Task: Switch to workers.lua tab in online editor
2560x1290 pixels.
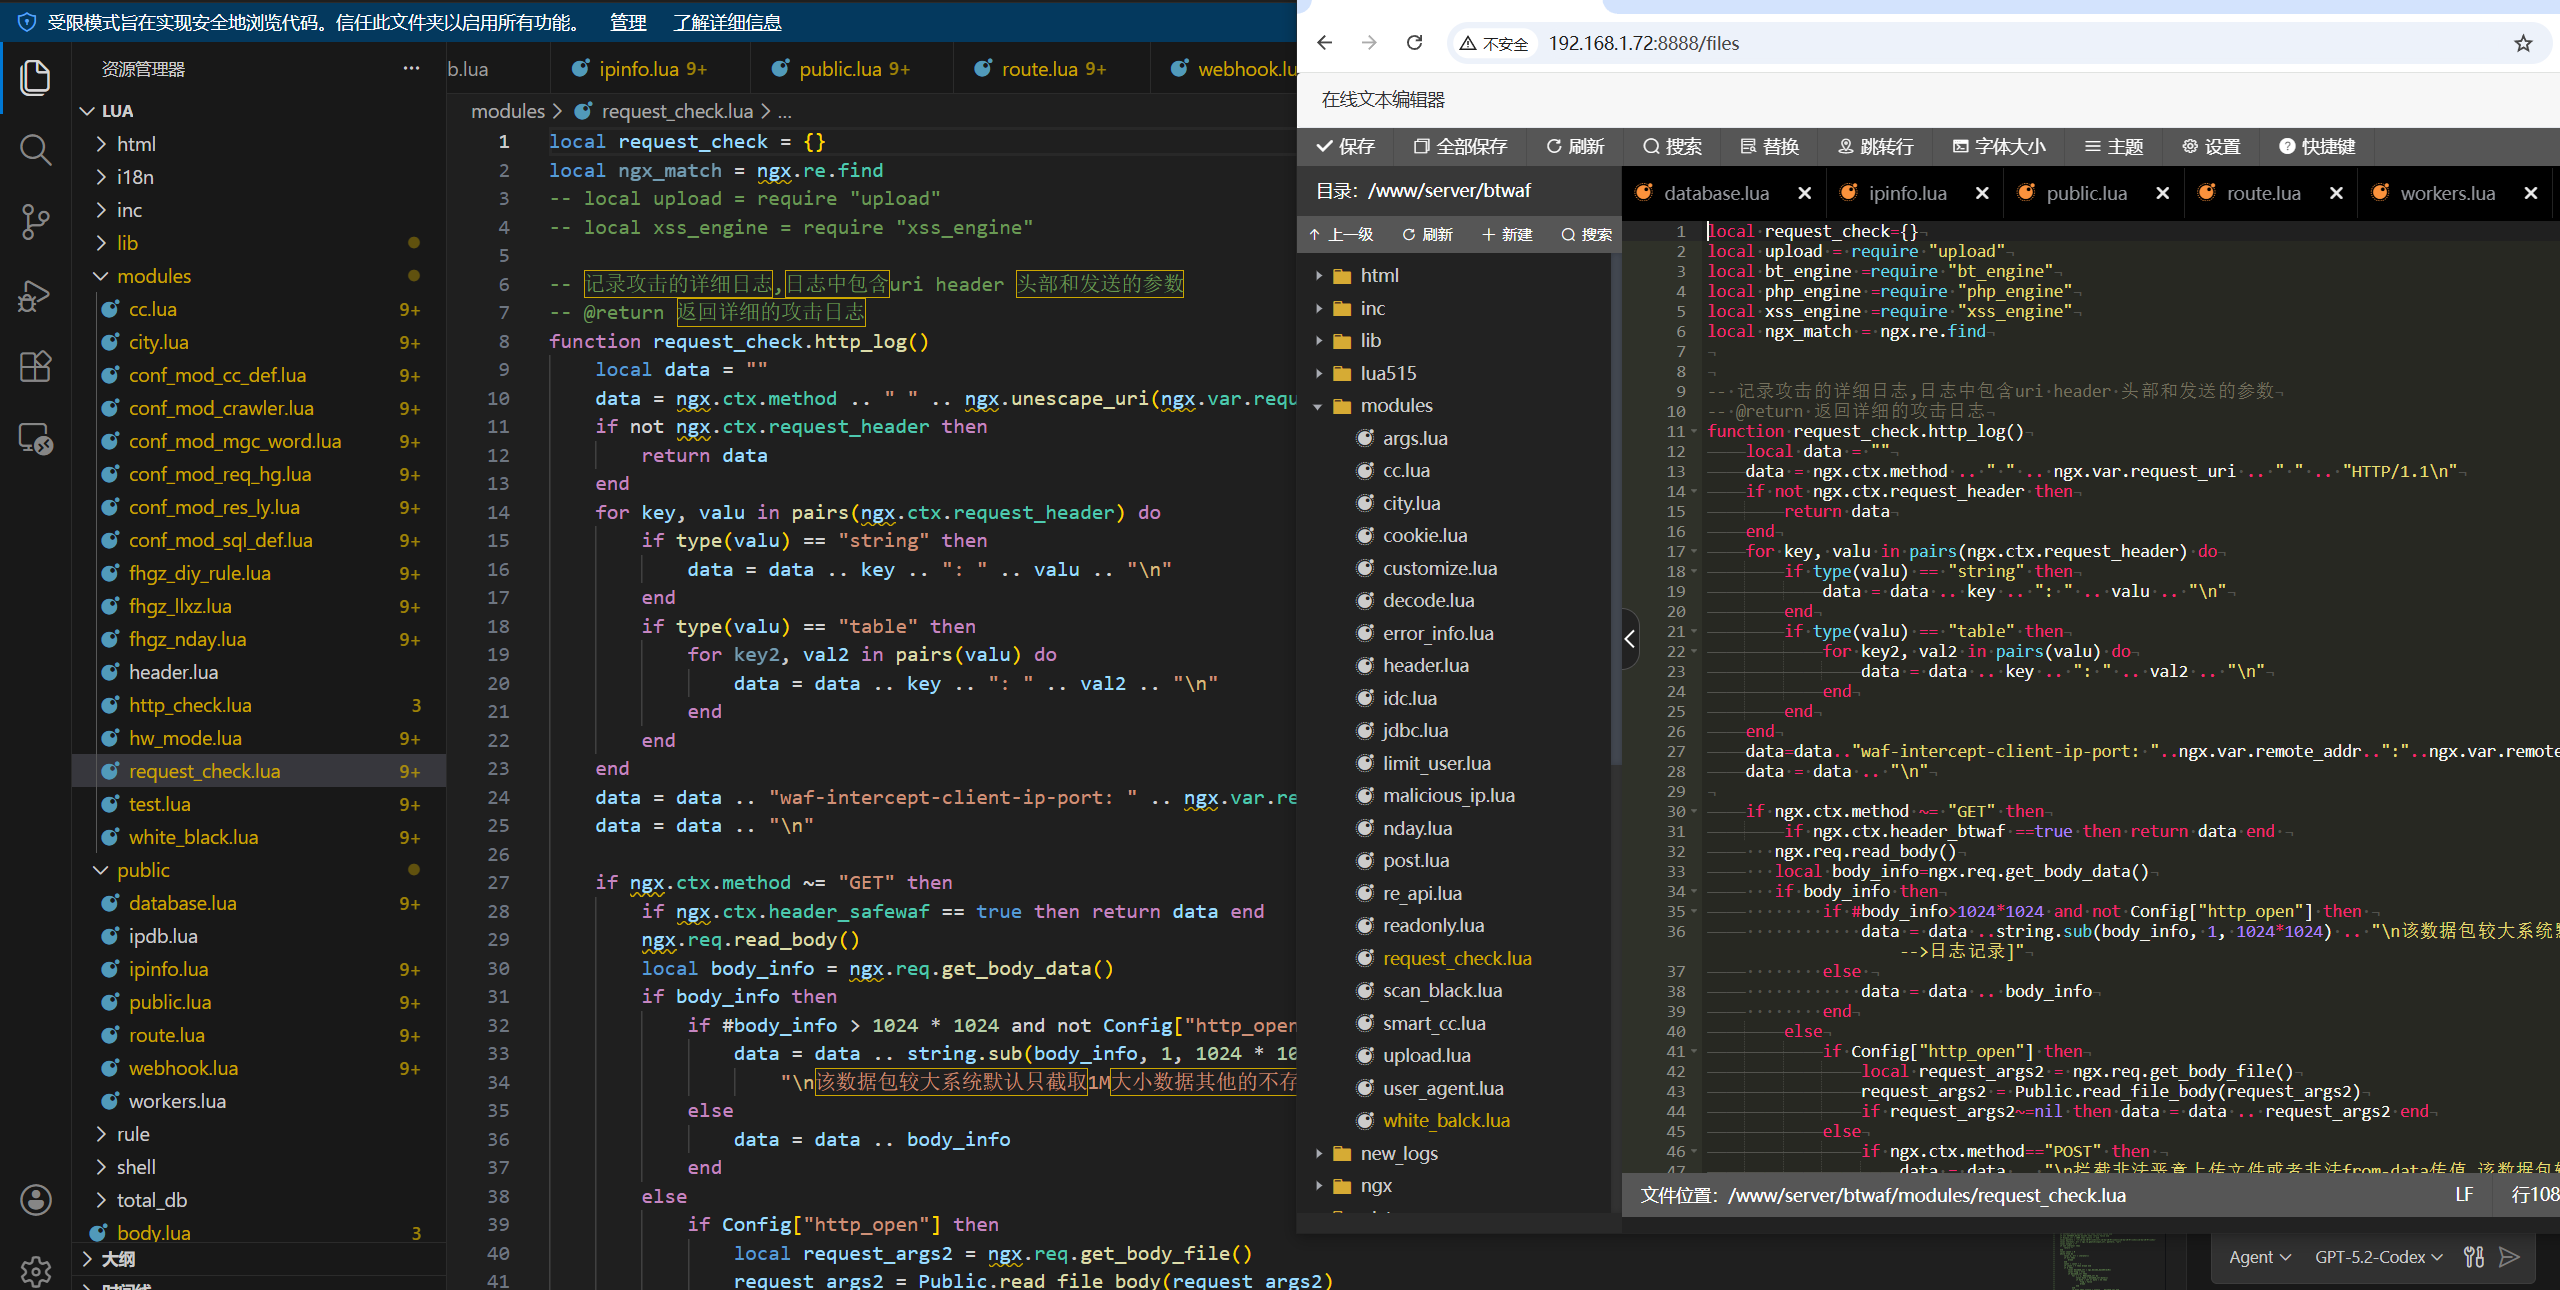Action: click(2446, 193)
